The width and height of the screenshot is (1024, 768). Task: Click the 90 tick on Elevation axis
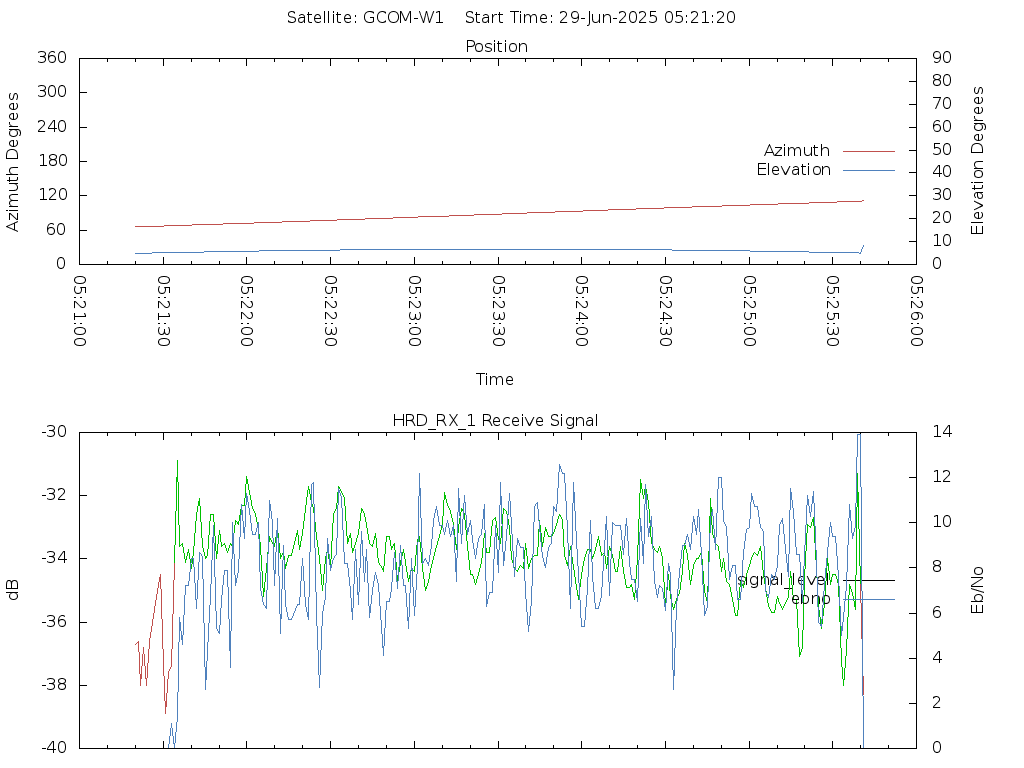(942, 57)
